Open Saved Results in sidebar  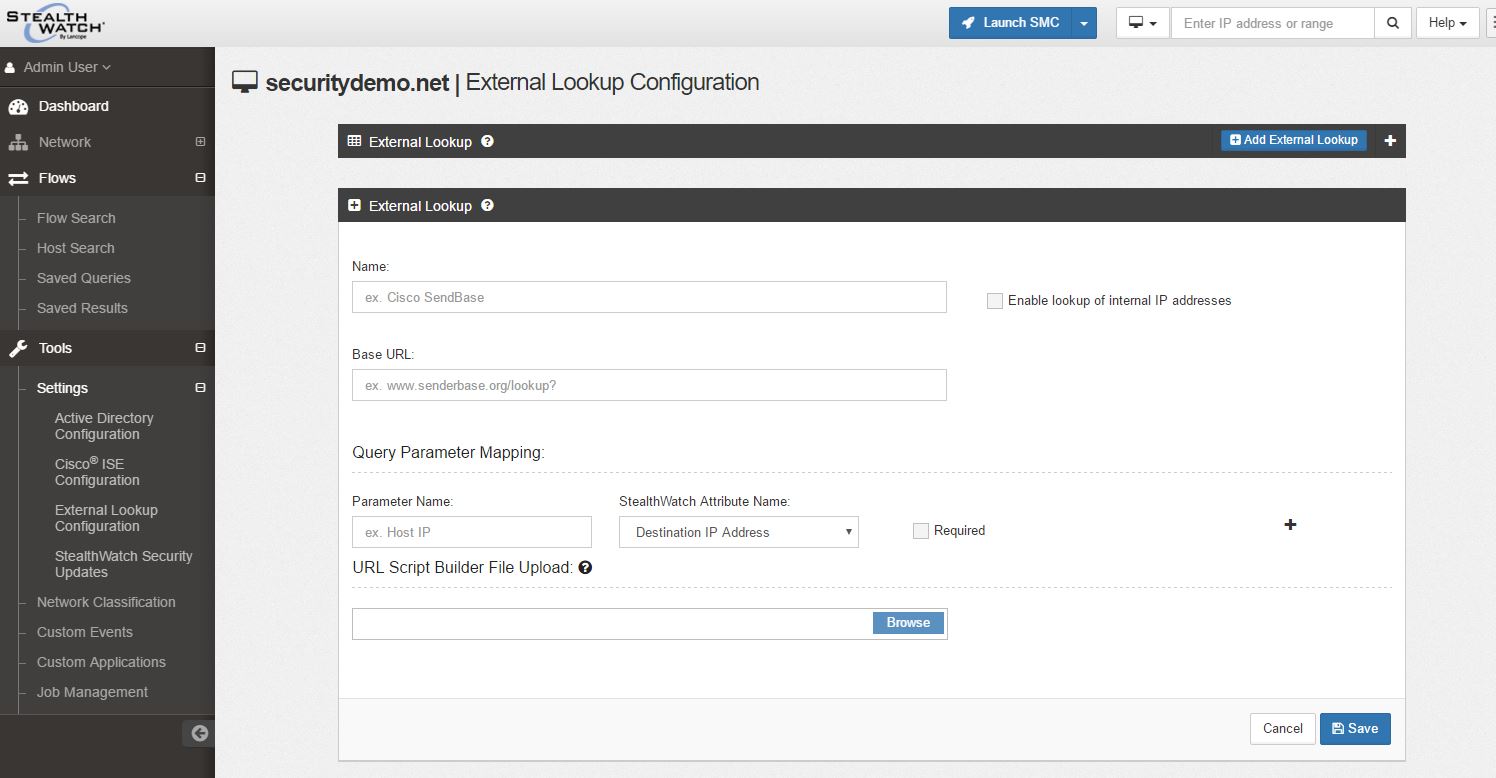(x=82, y=308)
